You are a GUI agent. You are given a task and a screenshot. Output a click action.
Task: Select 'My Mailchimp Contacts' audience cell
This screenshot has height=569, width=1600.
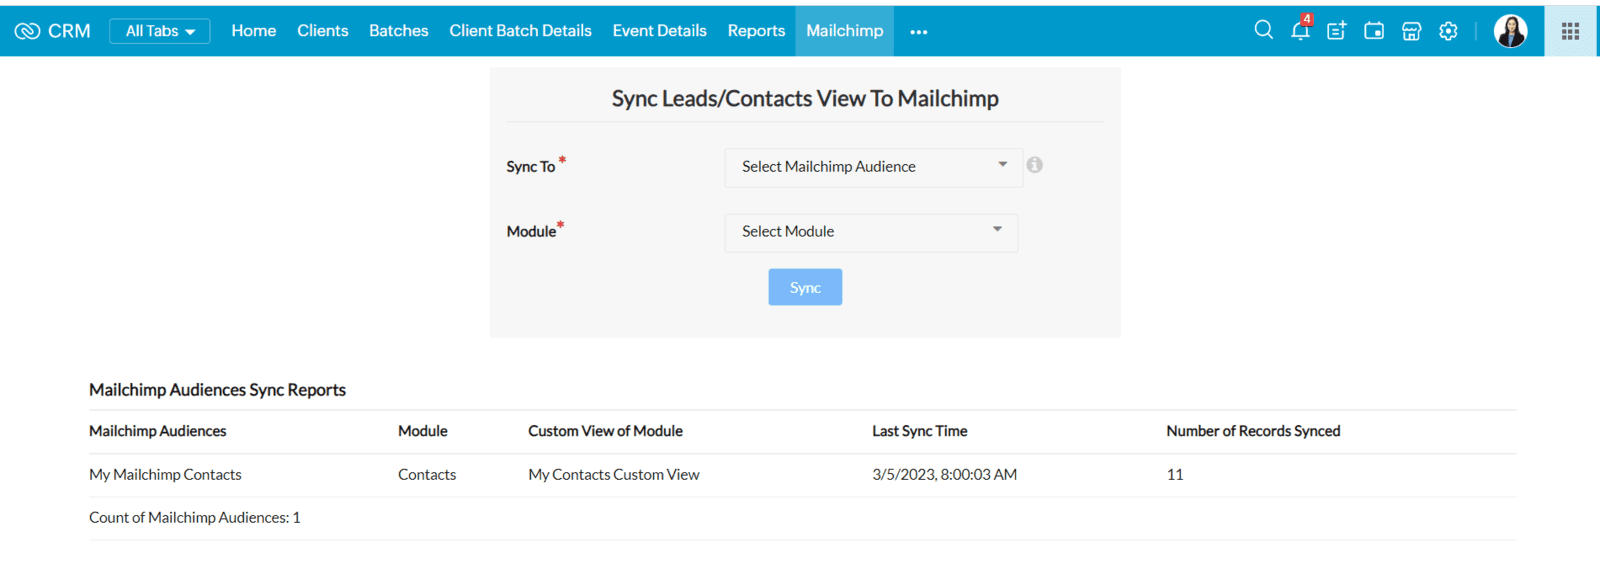click(x=165, y=475)
